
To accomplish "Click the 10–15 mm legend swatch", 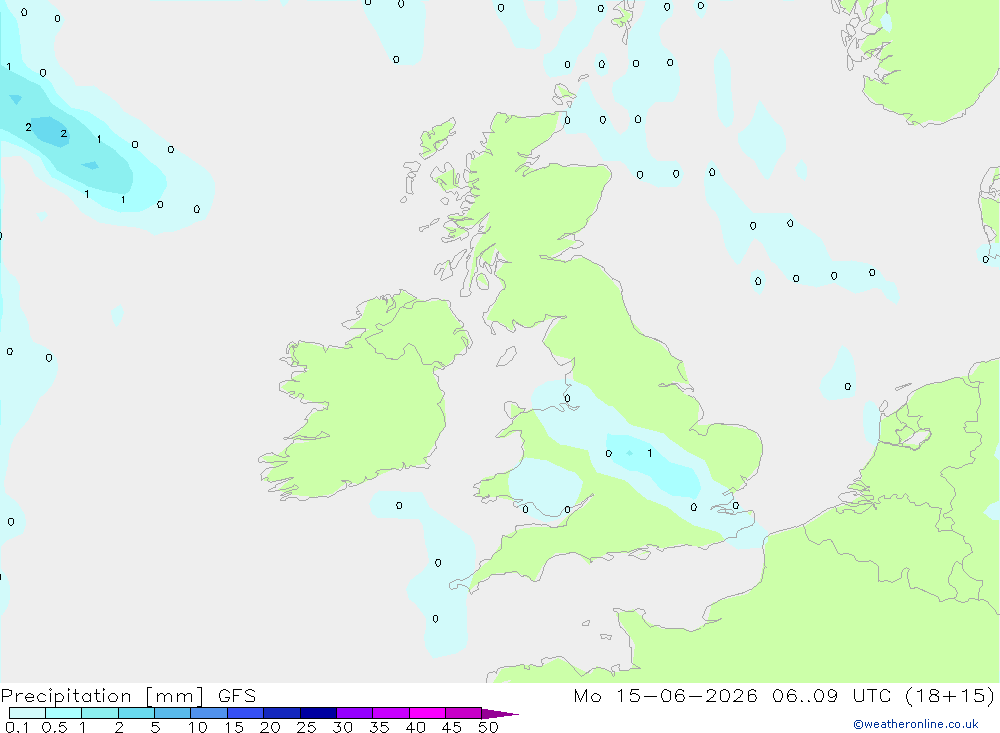I will (209, 713).
